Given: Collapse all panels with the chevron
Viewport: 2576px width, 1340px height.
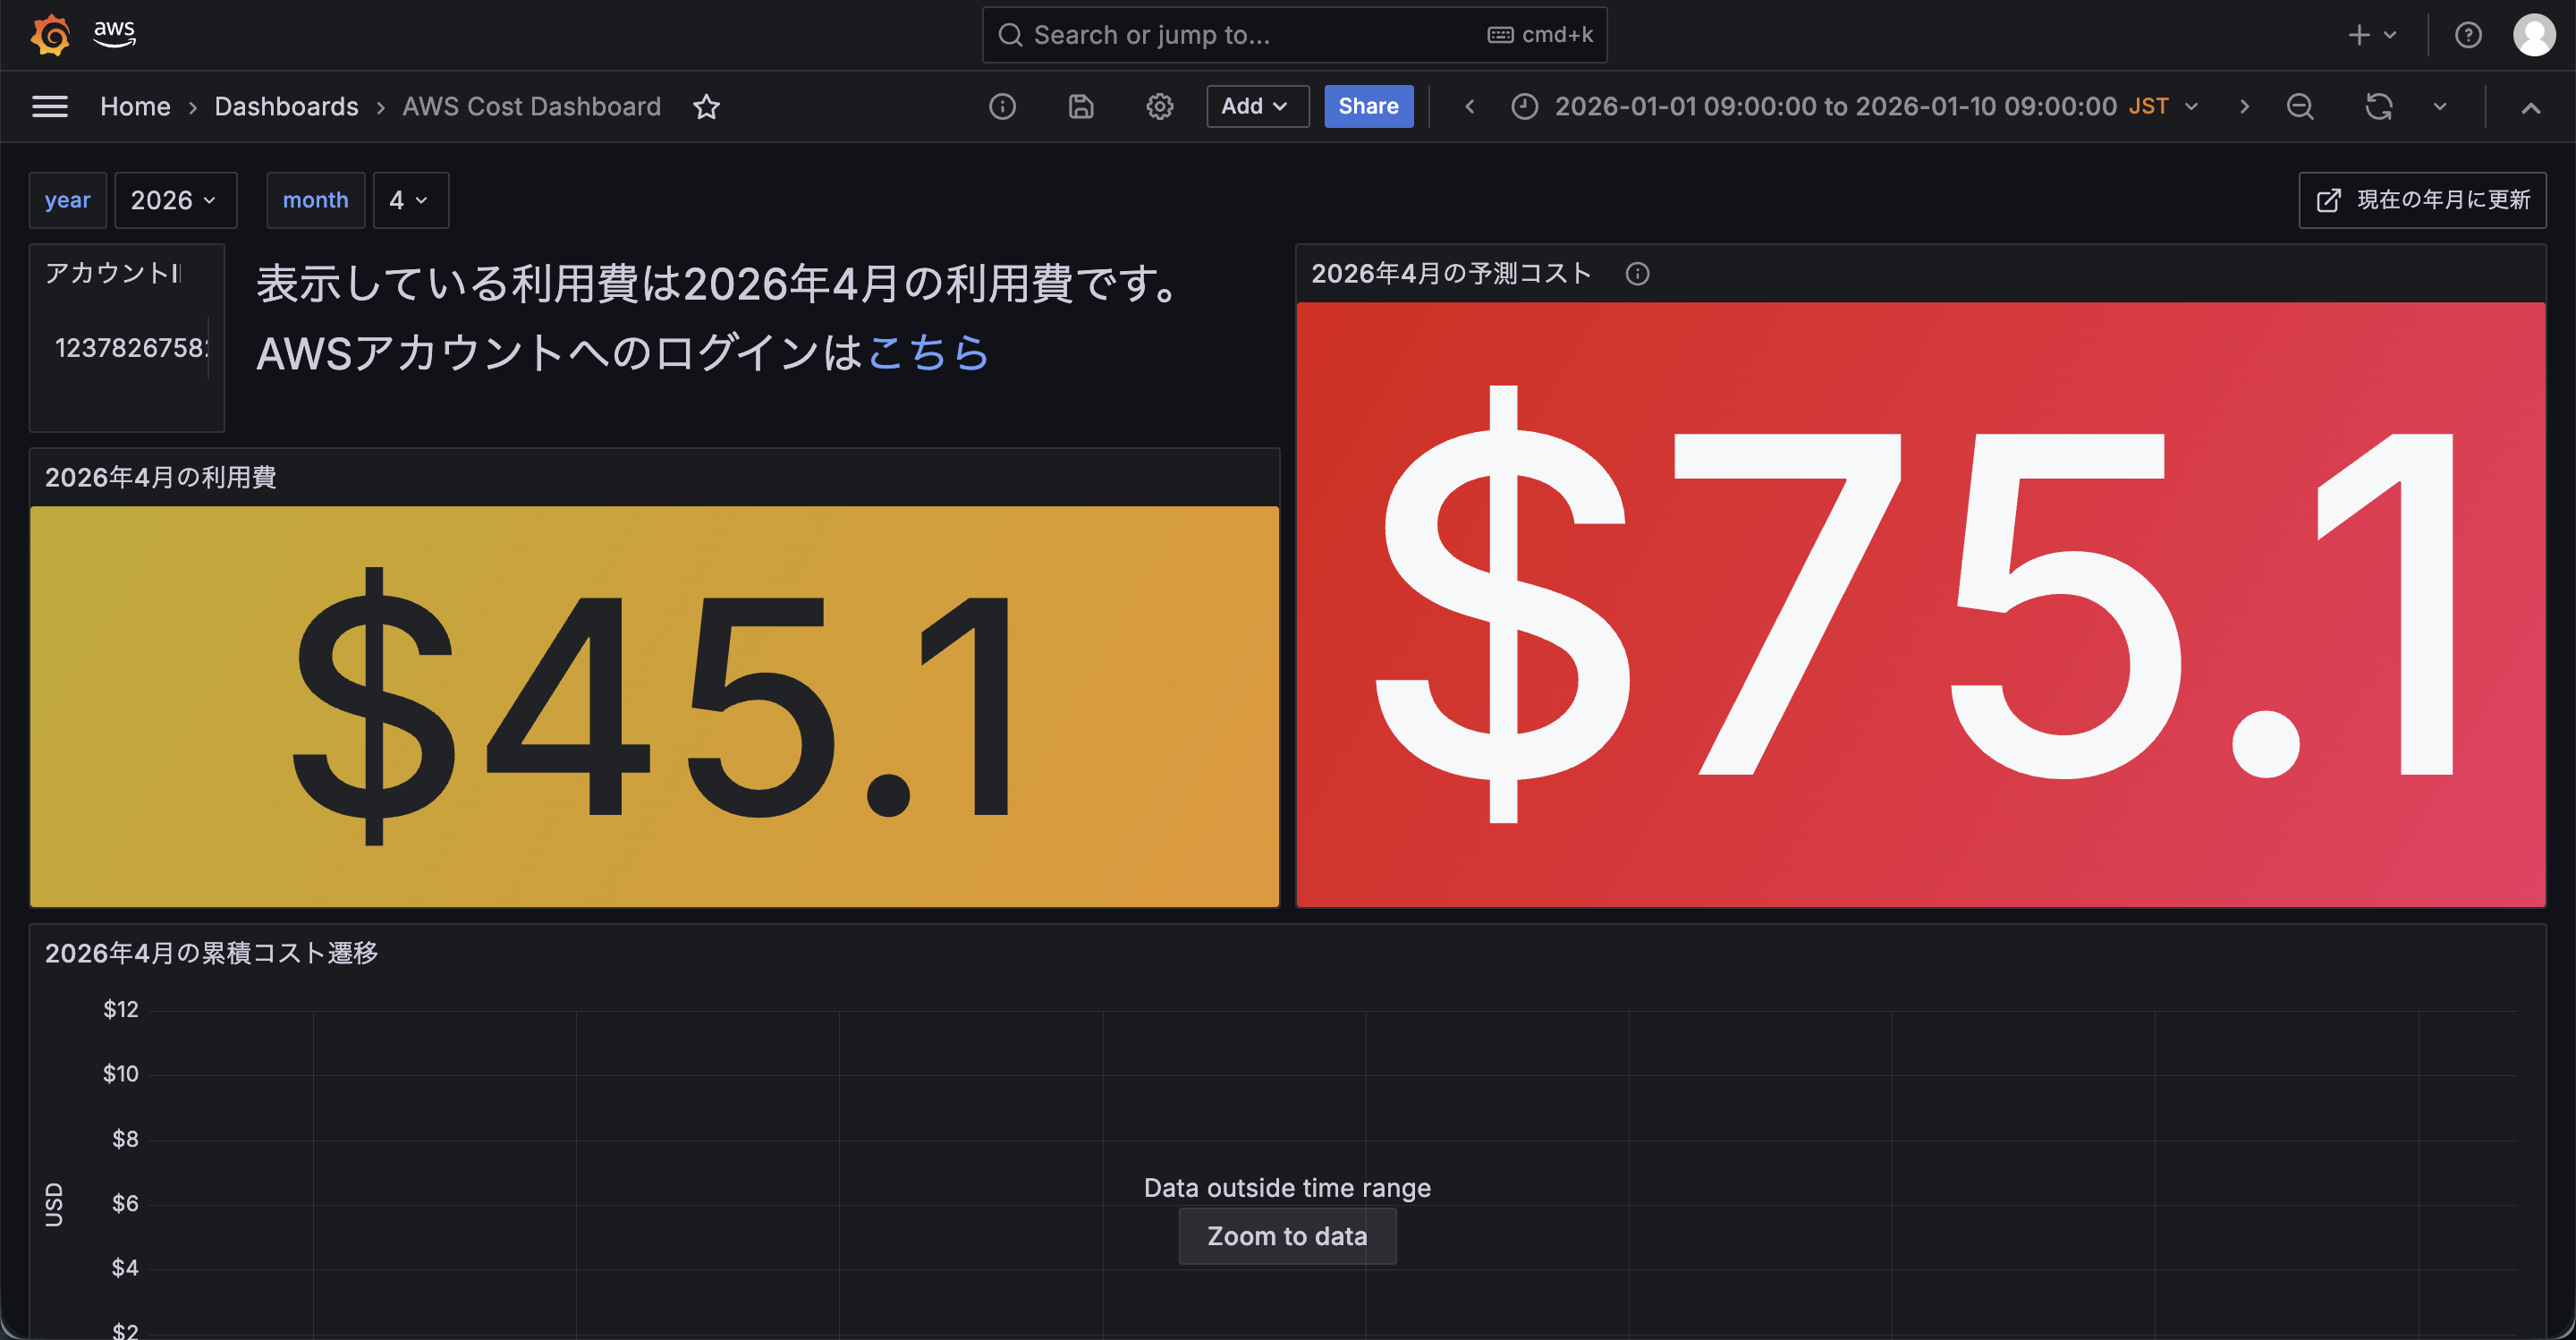Looking at the screenshot, I should point(2531,108).
